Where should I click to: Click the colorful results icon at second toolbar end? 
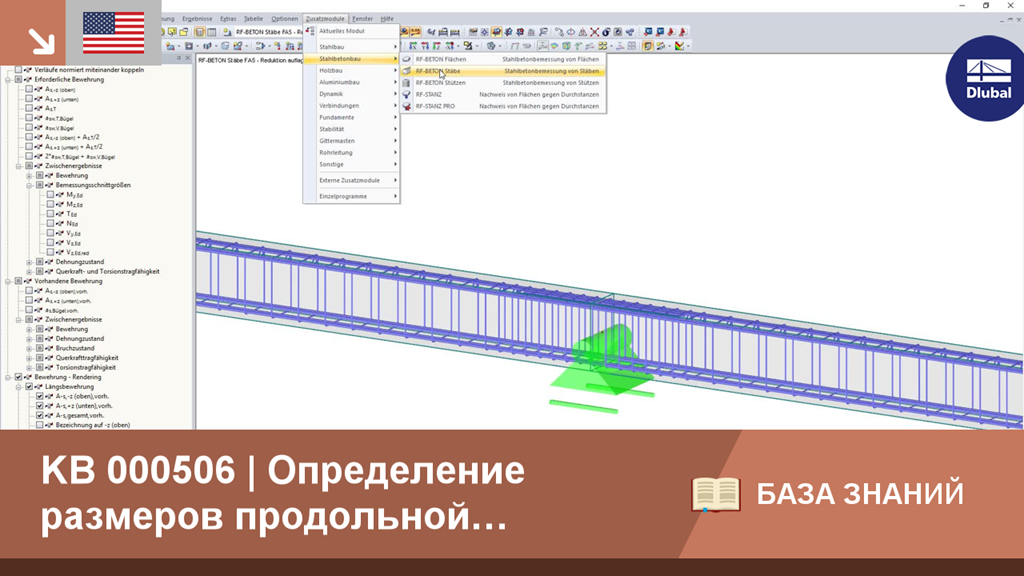679,46
